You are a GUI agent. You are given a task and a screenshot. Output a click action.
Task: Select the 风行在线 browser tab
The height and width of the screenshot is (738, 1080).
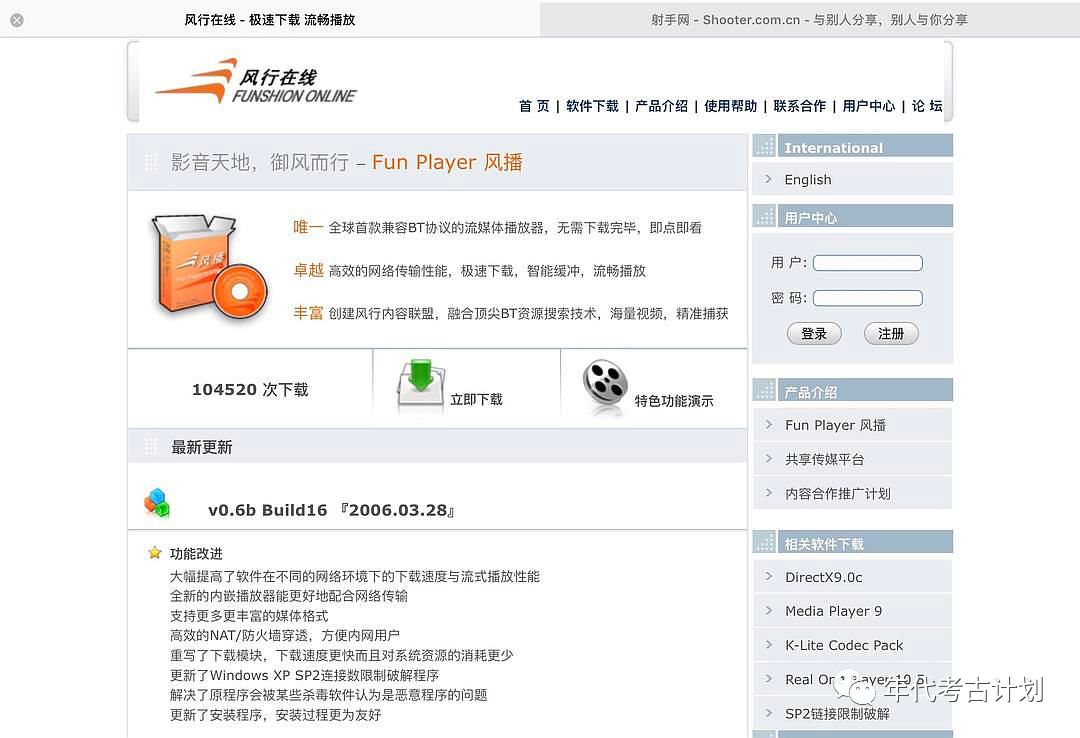(270, 20)
